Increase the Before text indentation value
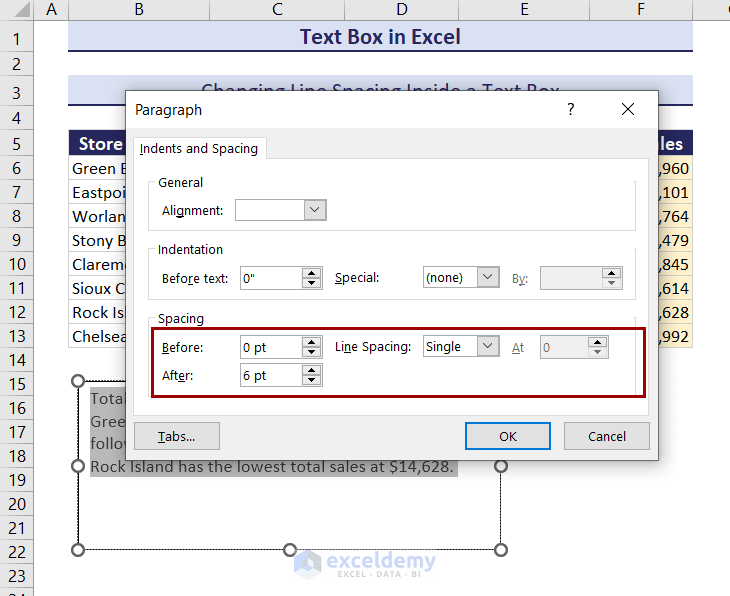The image size is (730, 596). pos(311,273)
